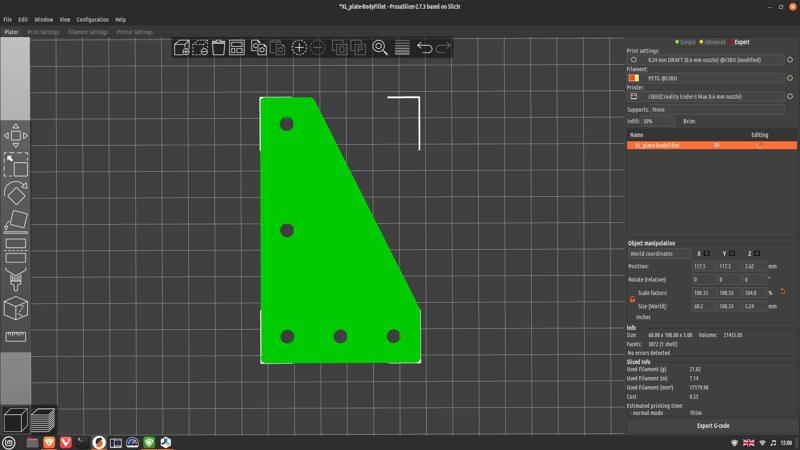Click the Undo arrow icon
Image resolution: width=800 pixels, height=450 pixels.
coord(424,48)
